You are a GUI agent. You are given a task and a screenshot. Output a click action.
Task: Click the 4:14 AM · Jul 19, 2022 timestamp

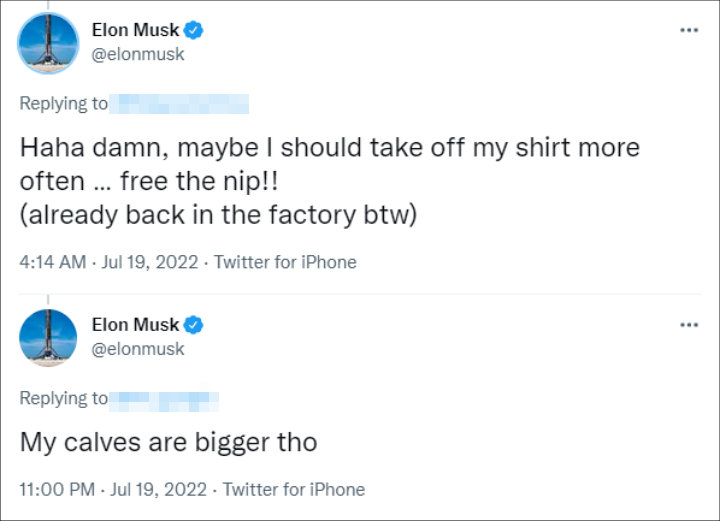[x=107, y=262]
